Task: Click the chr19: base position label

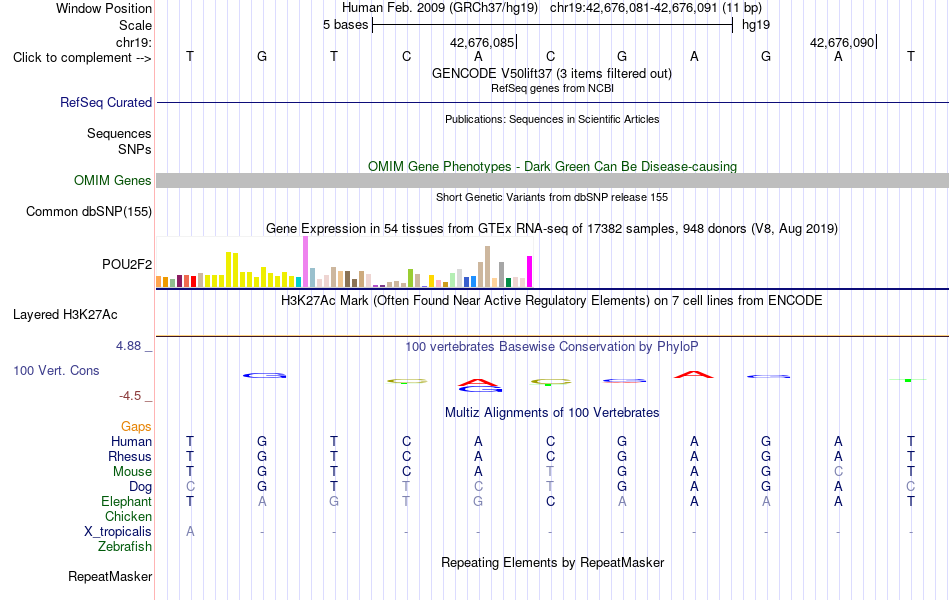Action: tap(133, 42)
